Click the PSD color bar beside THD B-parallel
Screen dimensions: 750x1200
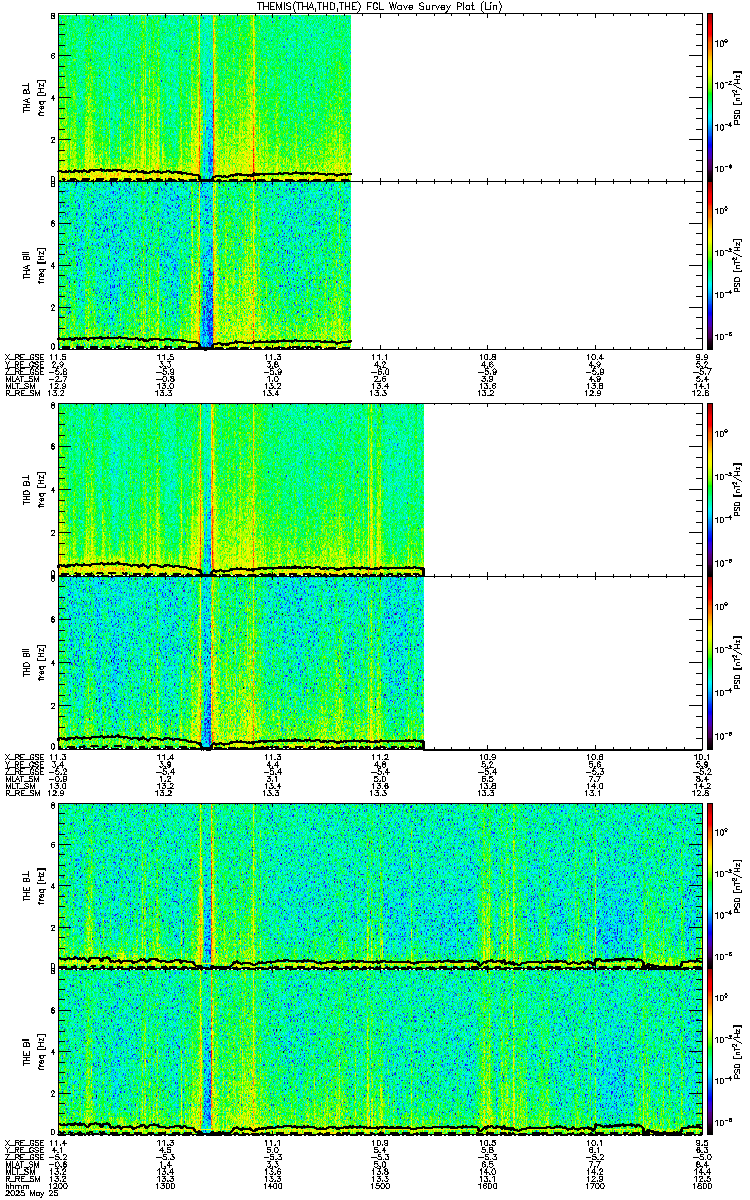tap(710, 662)
